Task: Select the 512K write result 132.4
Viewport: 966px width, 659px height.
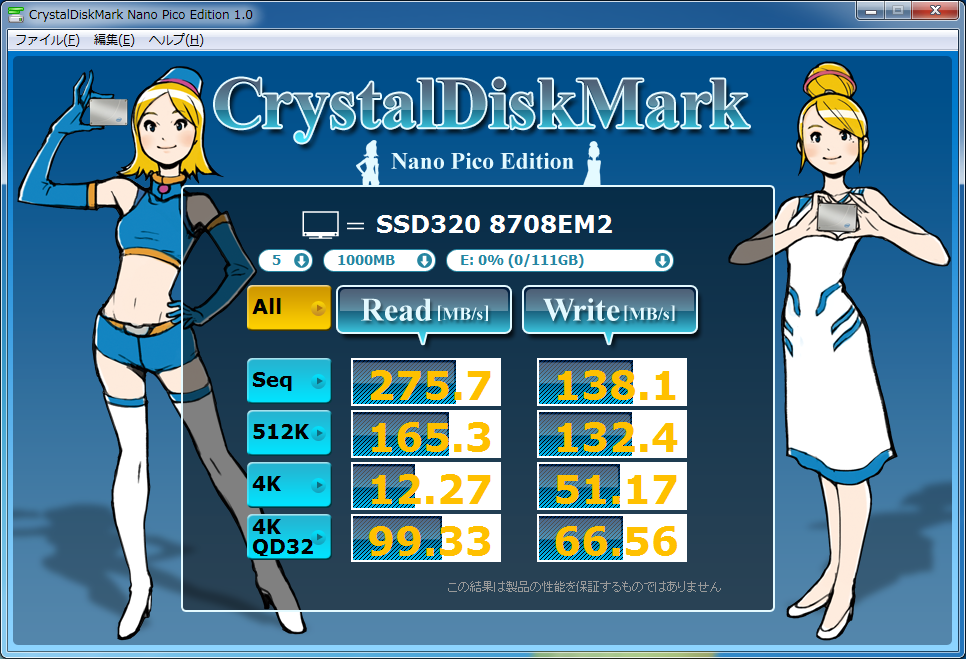Action: pos(612,434)
